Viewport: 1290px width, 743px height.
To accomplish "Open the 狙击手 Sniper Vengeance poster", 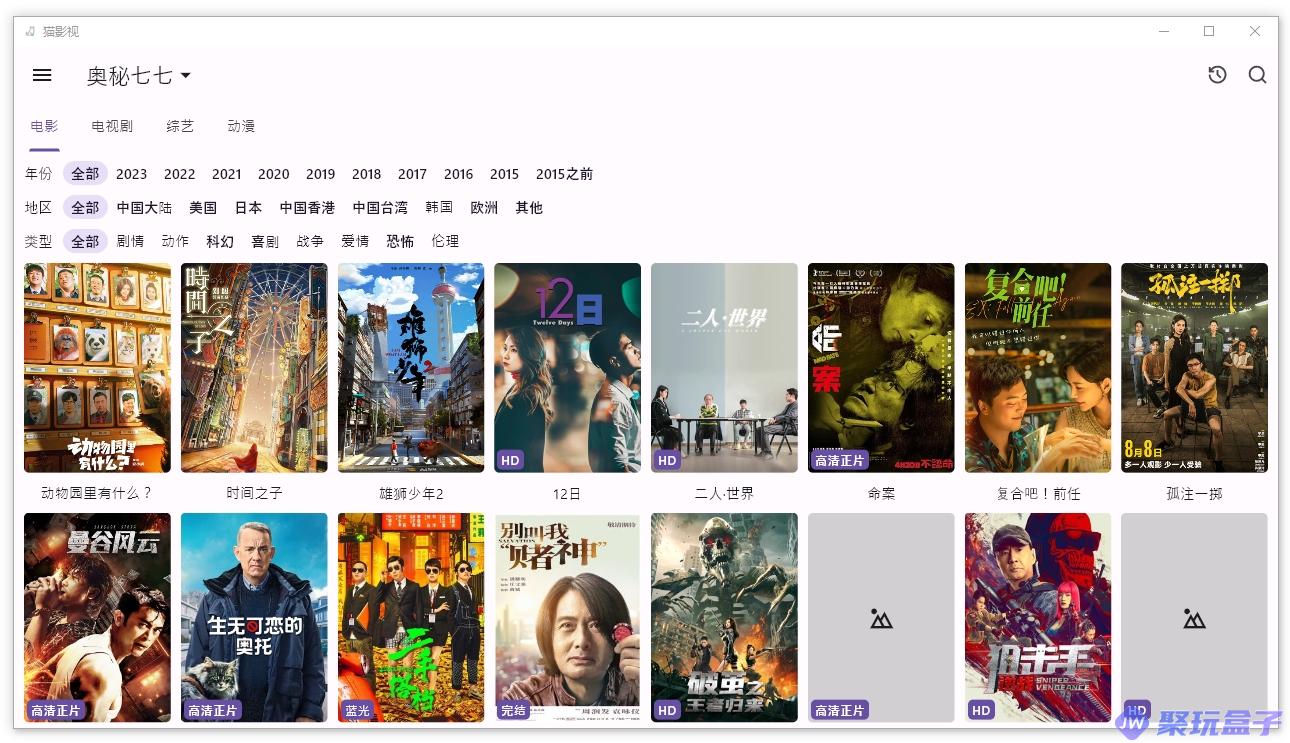I will pos(1038,618).
